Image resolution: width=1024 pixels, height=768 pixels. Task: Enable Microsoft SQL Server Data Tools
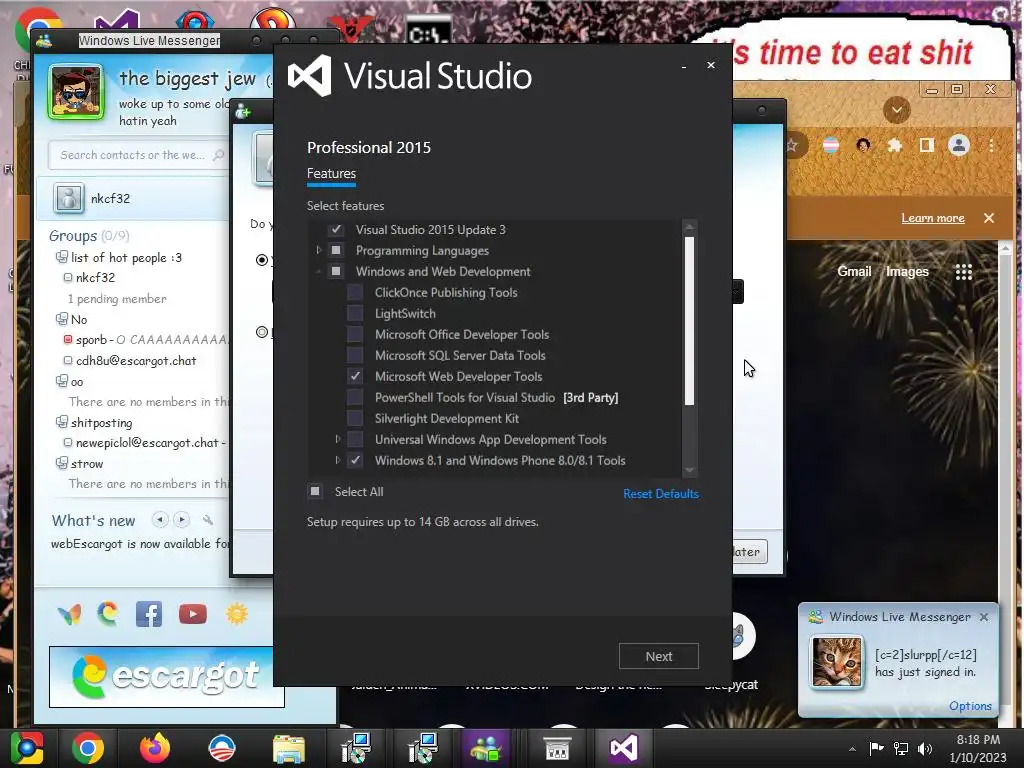point(355,355)
